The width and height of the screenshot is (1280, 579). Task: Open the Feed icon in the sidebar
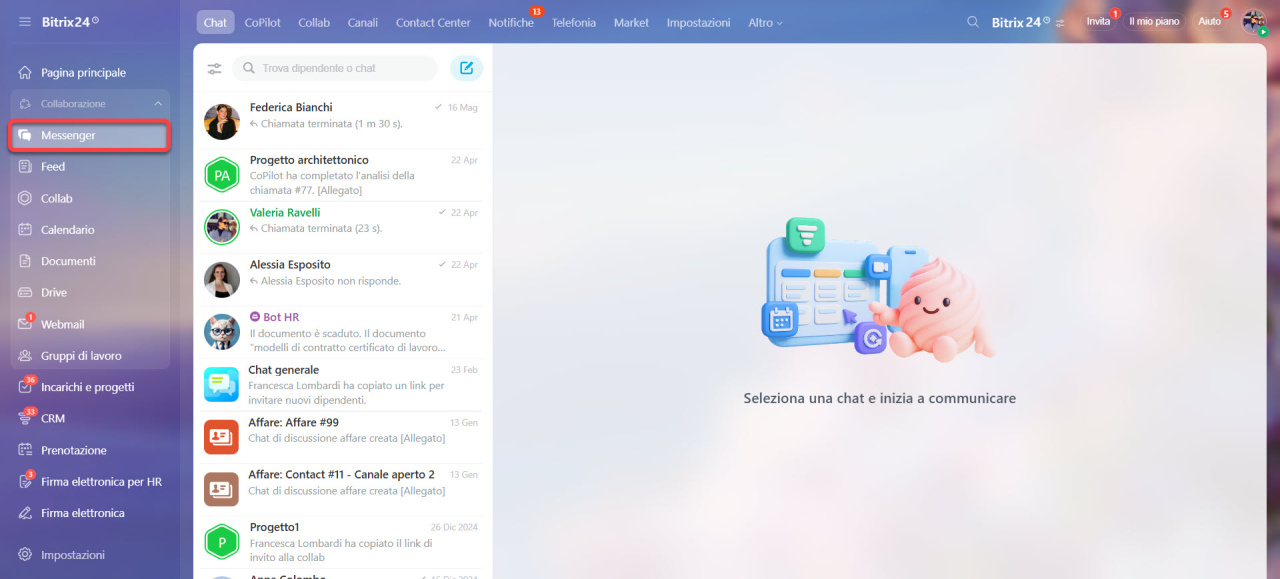click(x=25, y=167)
